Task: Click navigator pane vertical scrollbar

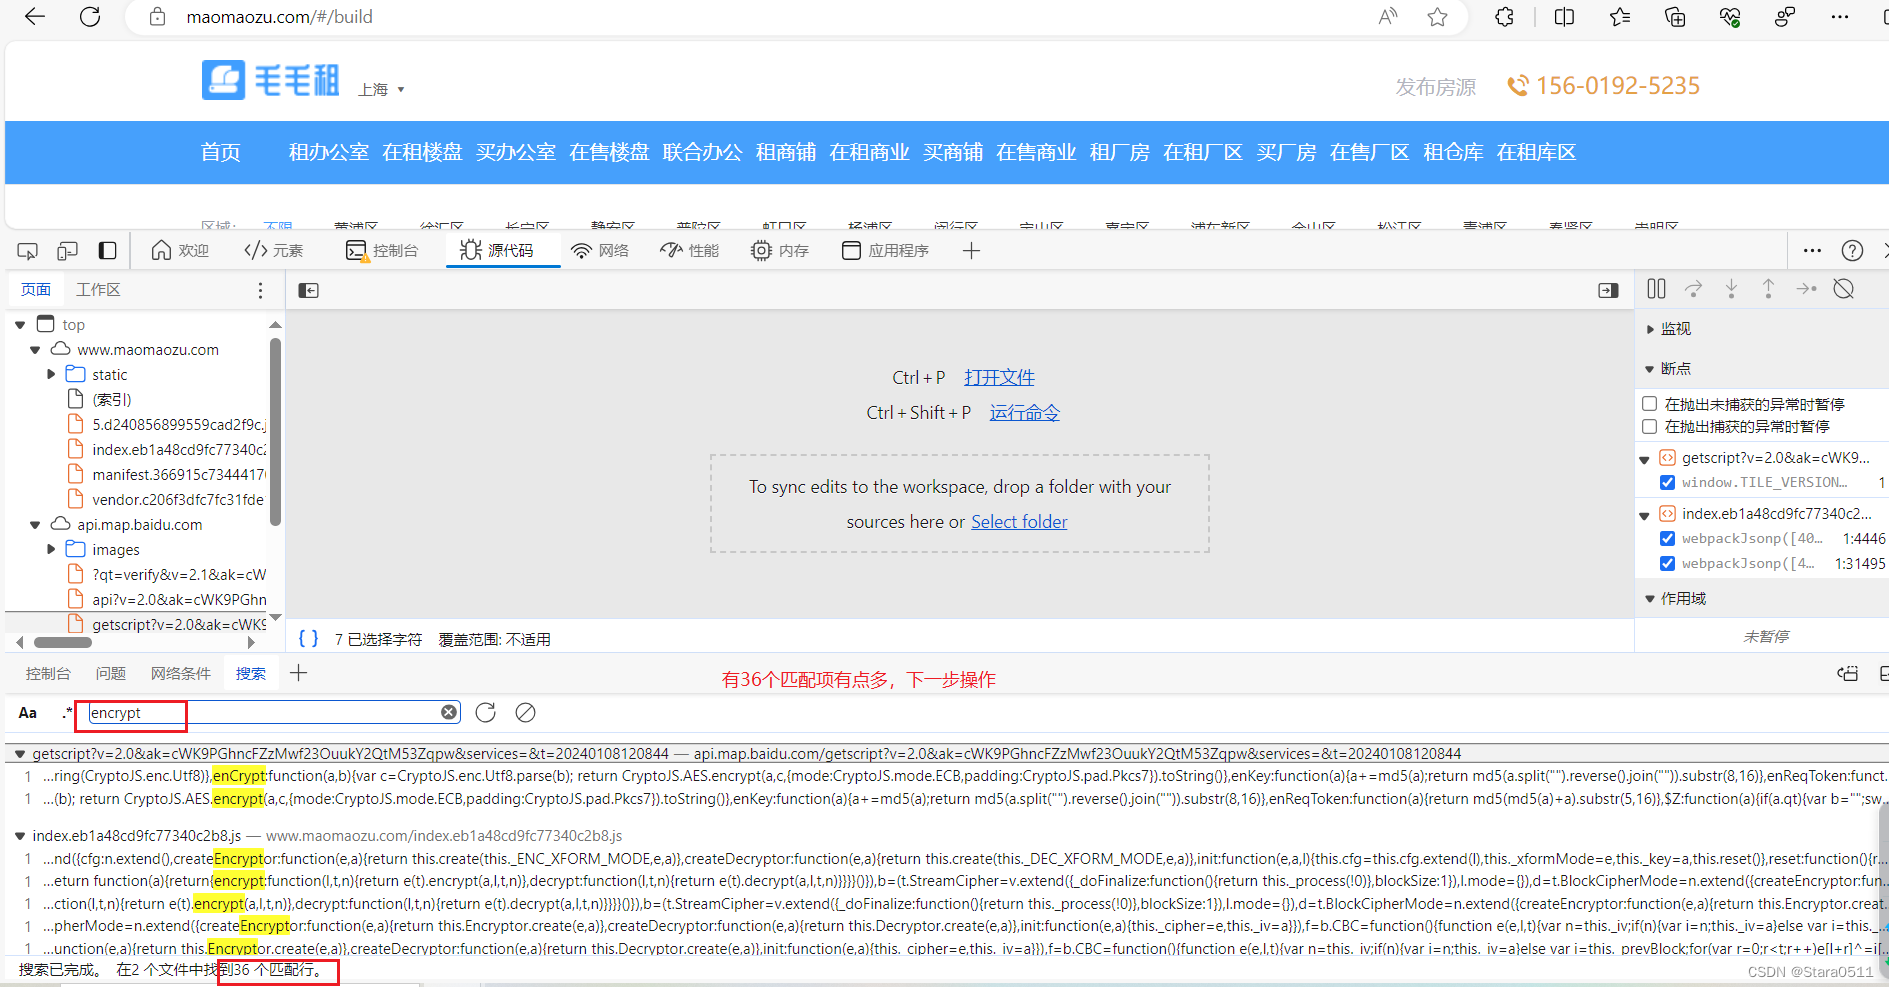Action: coord(275,432)
